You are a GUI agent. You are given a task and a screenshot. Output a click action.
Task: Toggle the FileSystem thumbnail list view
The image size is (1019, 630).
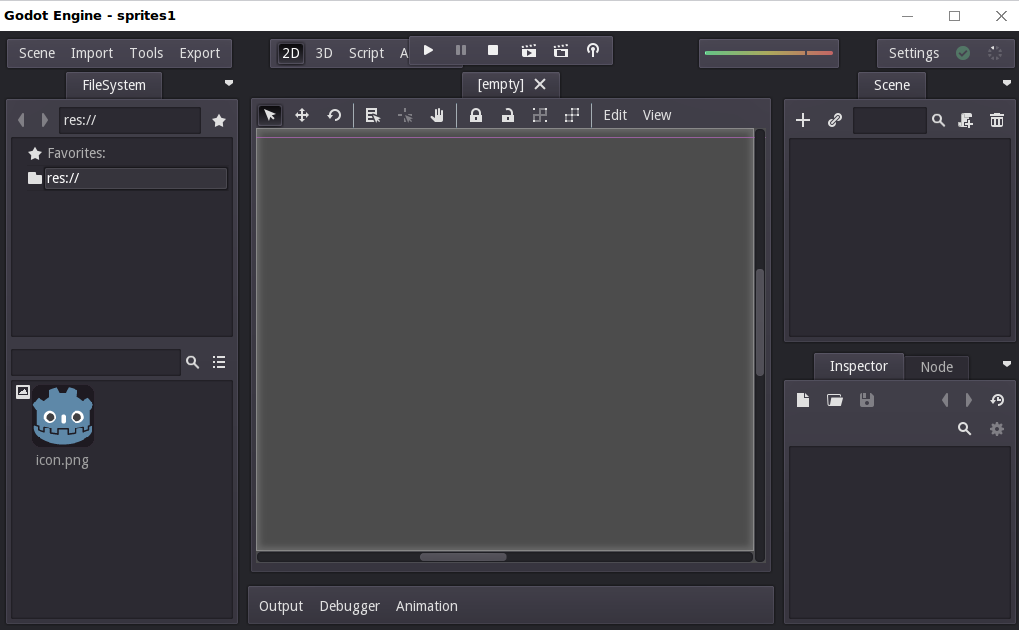point(219,362)
